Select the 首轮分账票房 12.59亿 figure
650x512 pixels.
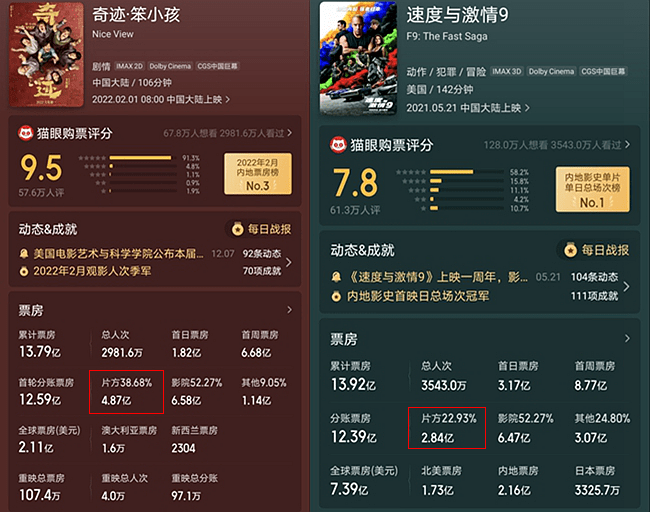click(x=46, y=392)
